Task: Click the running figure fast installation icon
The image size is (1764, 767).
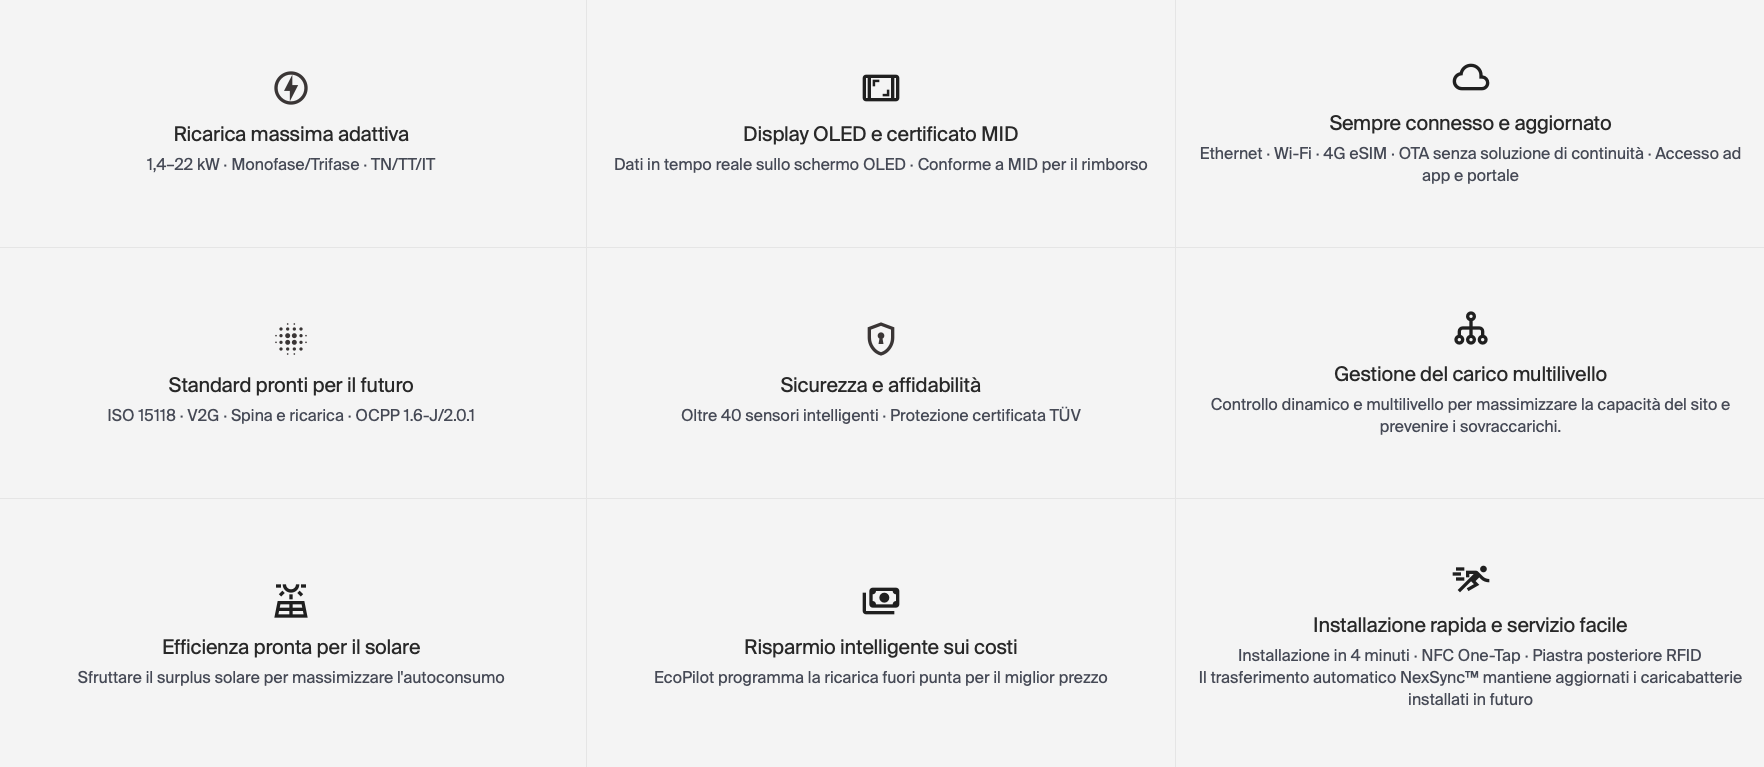Action: pos(1470,578)
